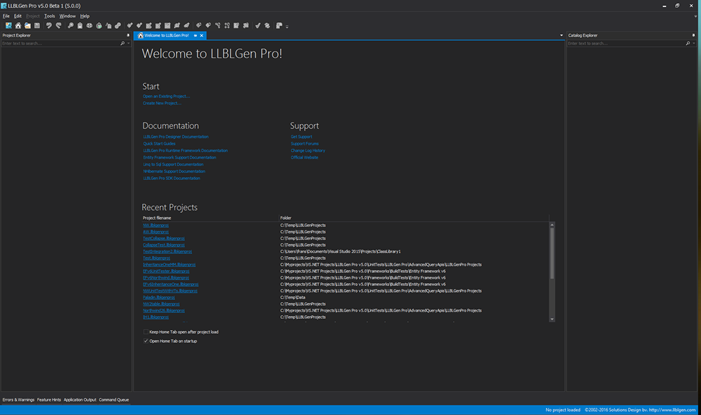Toggle Keep Home Tab open after project load
The image size is (701, 415).
(x=146, y=332)
